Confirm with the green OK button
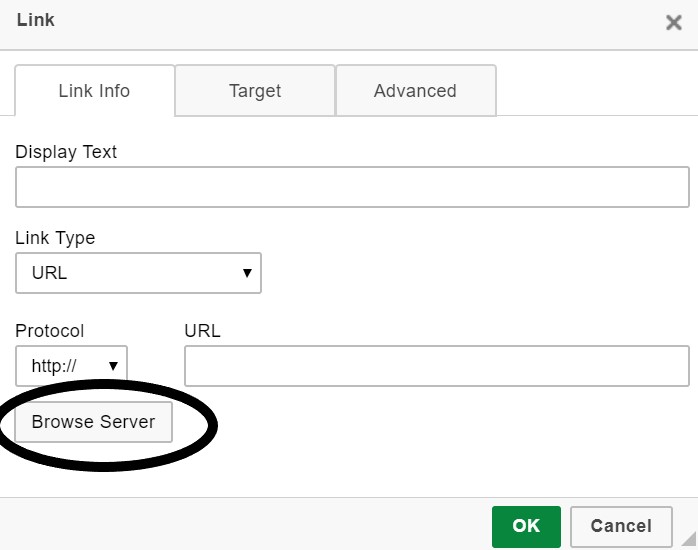698x550 pixels. coord(526,526)
